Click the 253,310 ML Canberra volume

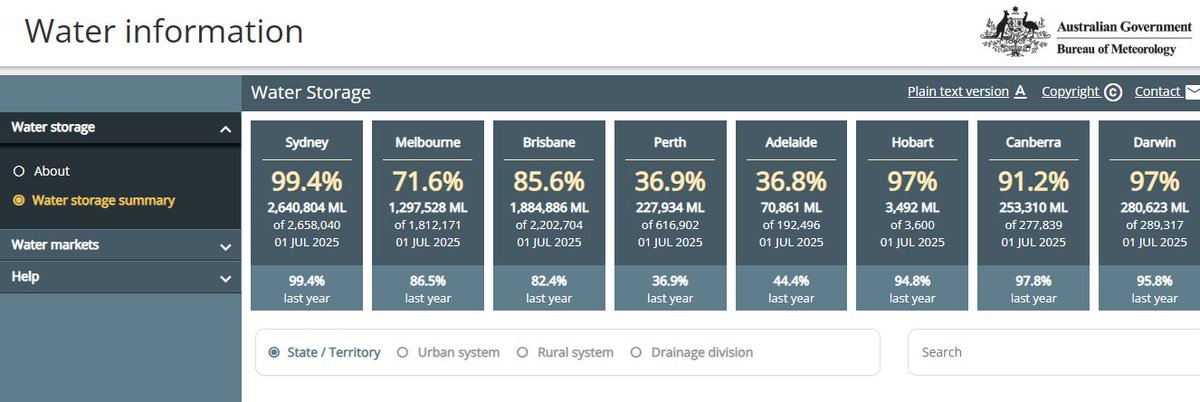pos(1033,209)
